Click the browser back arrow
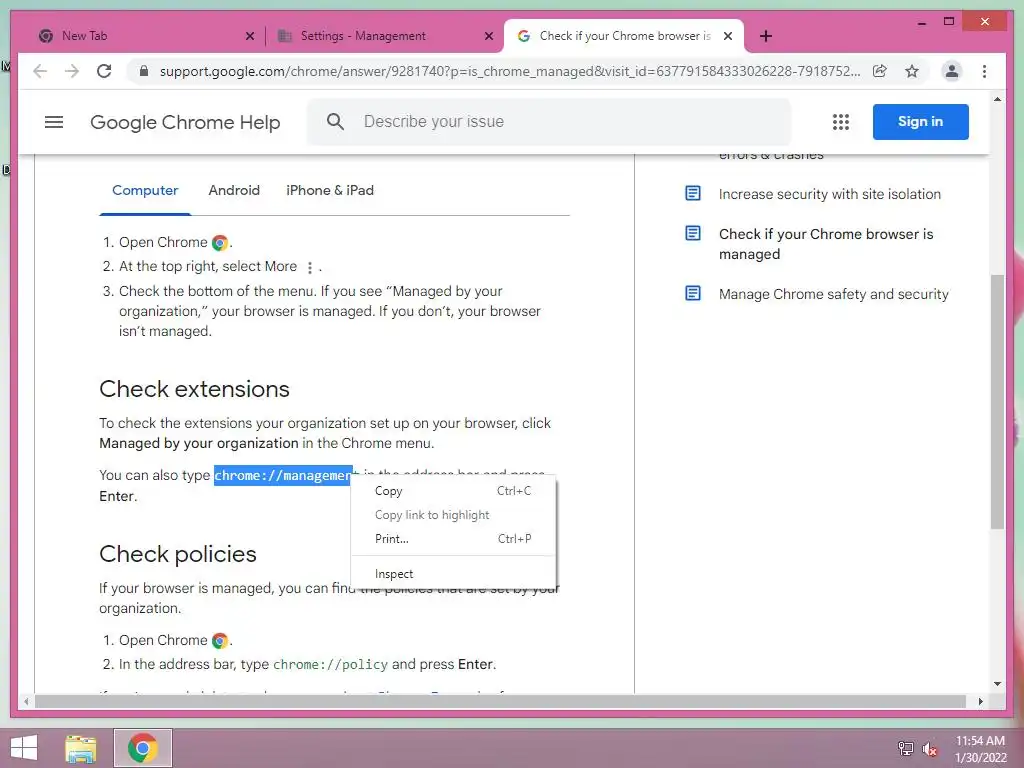 coord(40,71)
